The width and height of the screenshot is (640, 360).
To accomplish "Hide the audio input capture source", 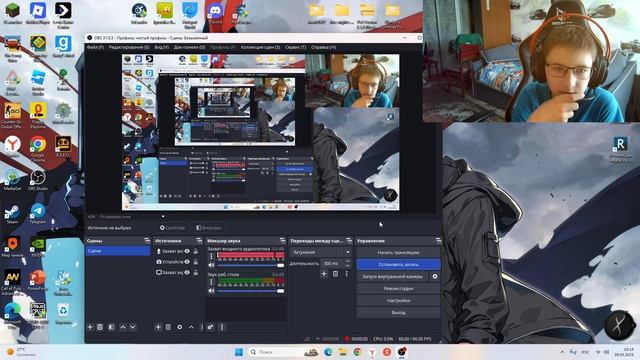I will point(187,251).
